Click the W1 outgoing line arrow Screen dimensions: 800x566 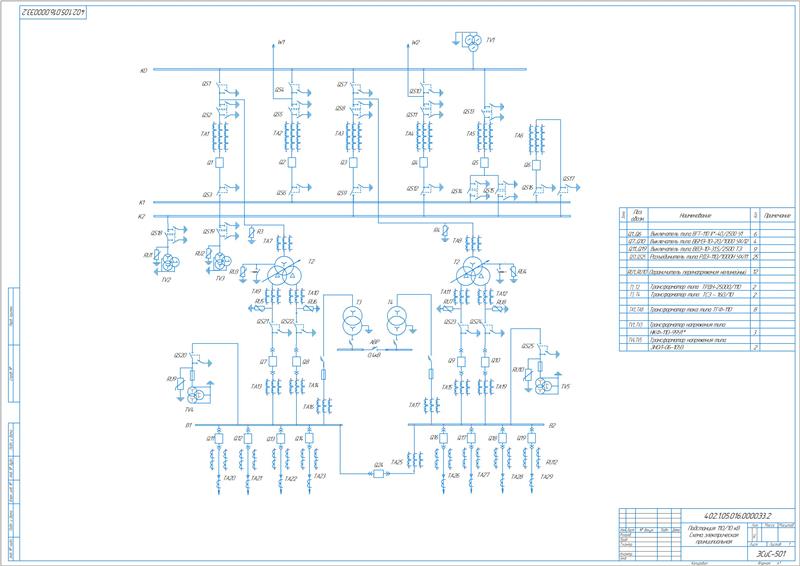coord(273,46)
